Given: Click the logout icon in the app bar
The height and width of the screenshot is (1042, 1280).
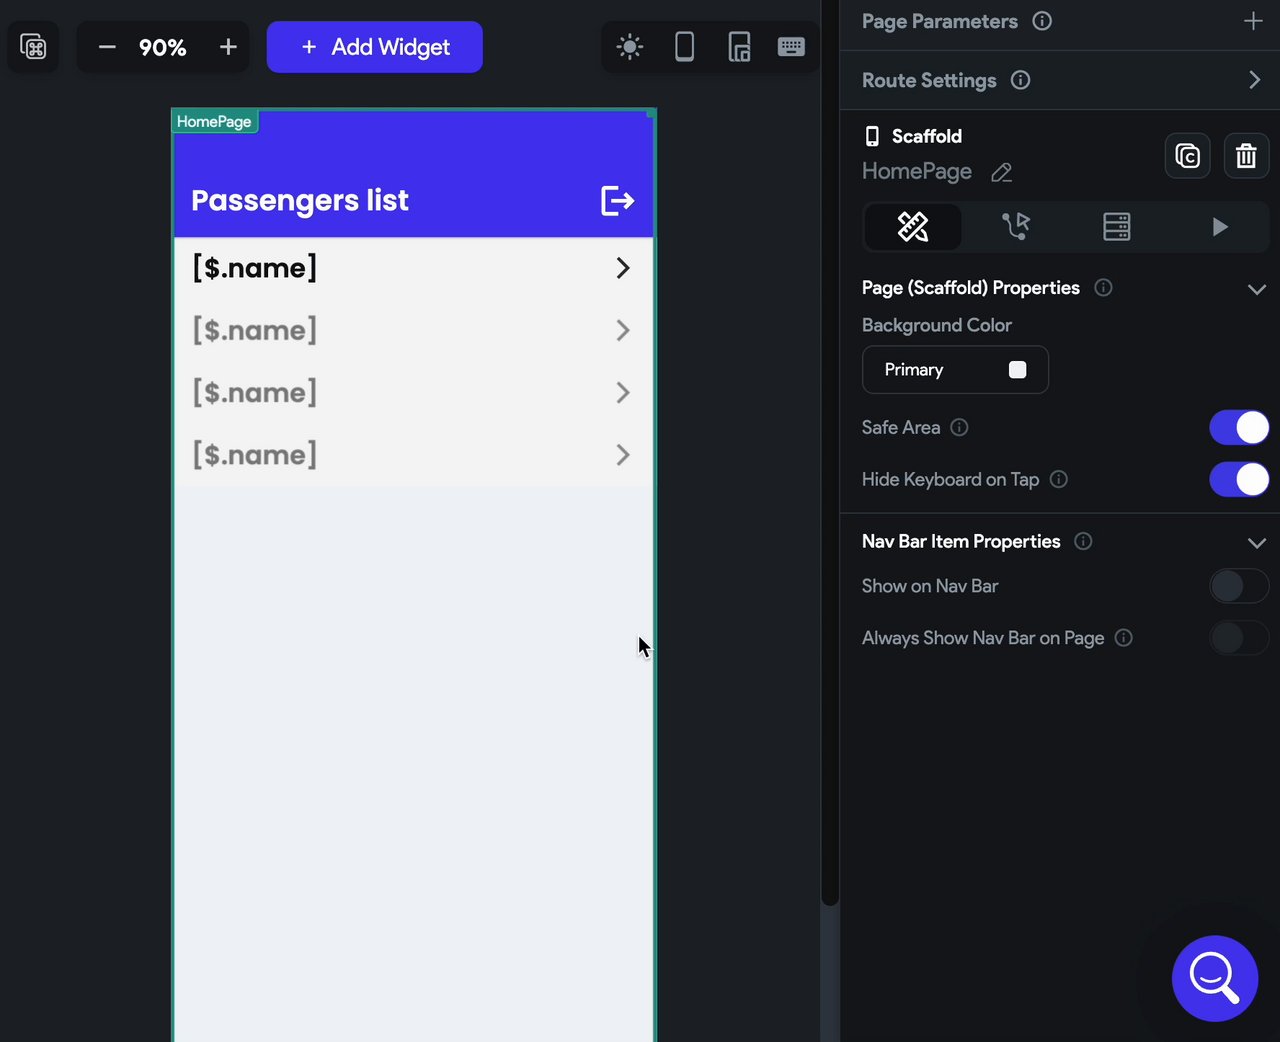Looking at the screenshot, I should (617, 201).
